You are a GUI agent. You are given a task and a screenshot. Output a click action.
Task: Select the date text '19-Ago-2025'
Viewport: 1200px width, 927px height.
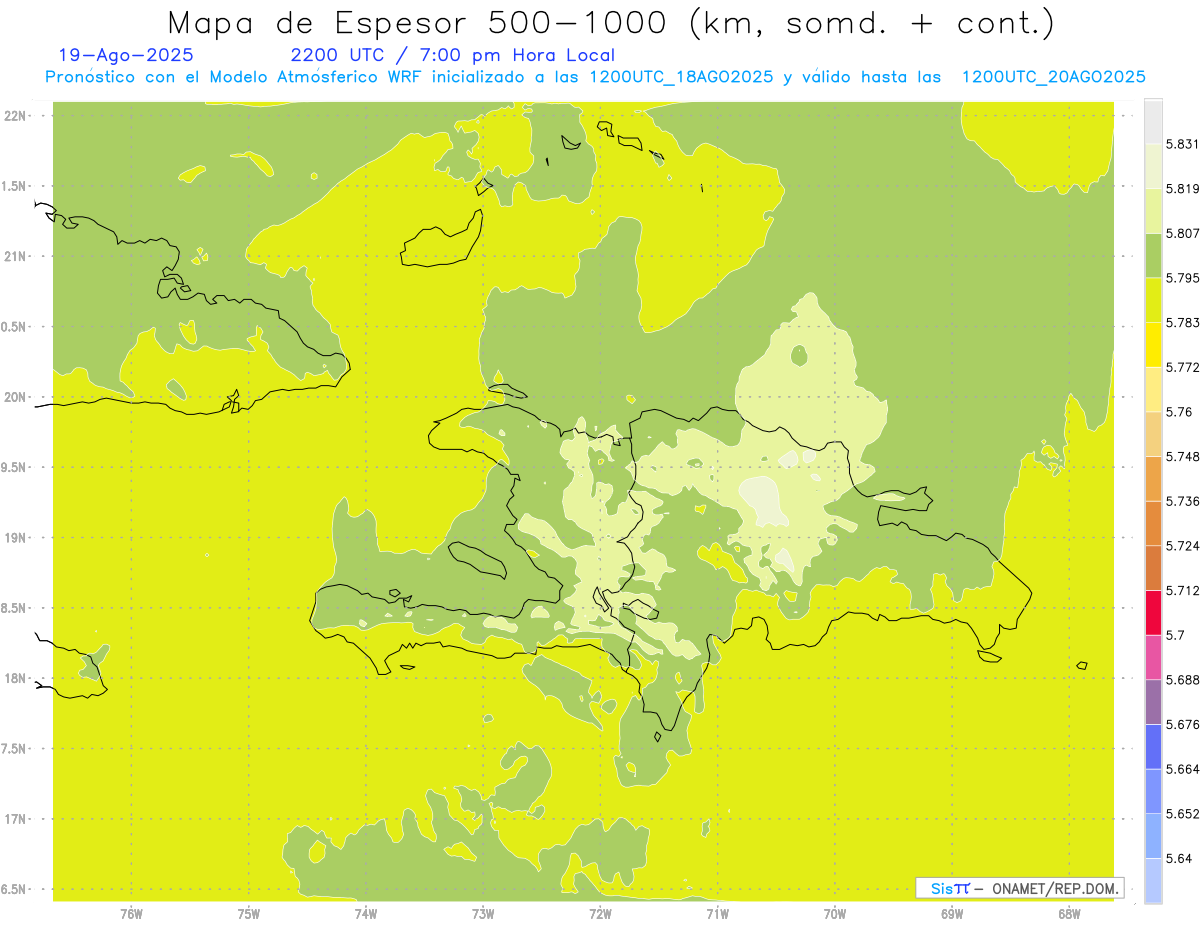126,56
